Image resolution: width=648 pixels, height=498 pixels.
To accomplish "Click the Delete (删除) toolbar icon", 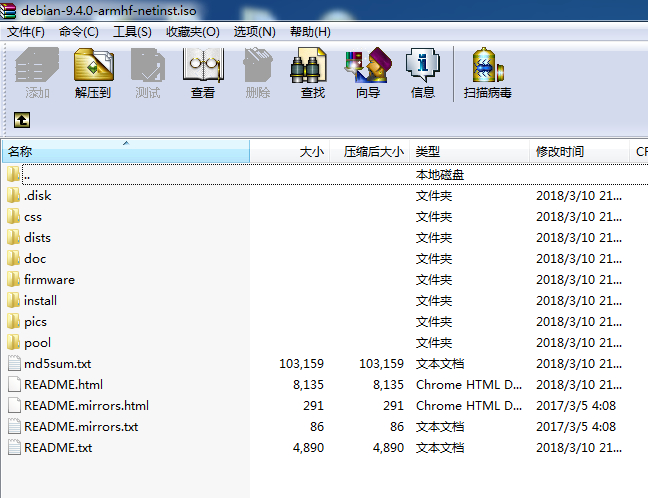I will [x=258, y=65].
